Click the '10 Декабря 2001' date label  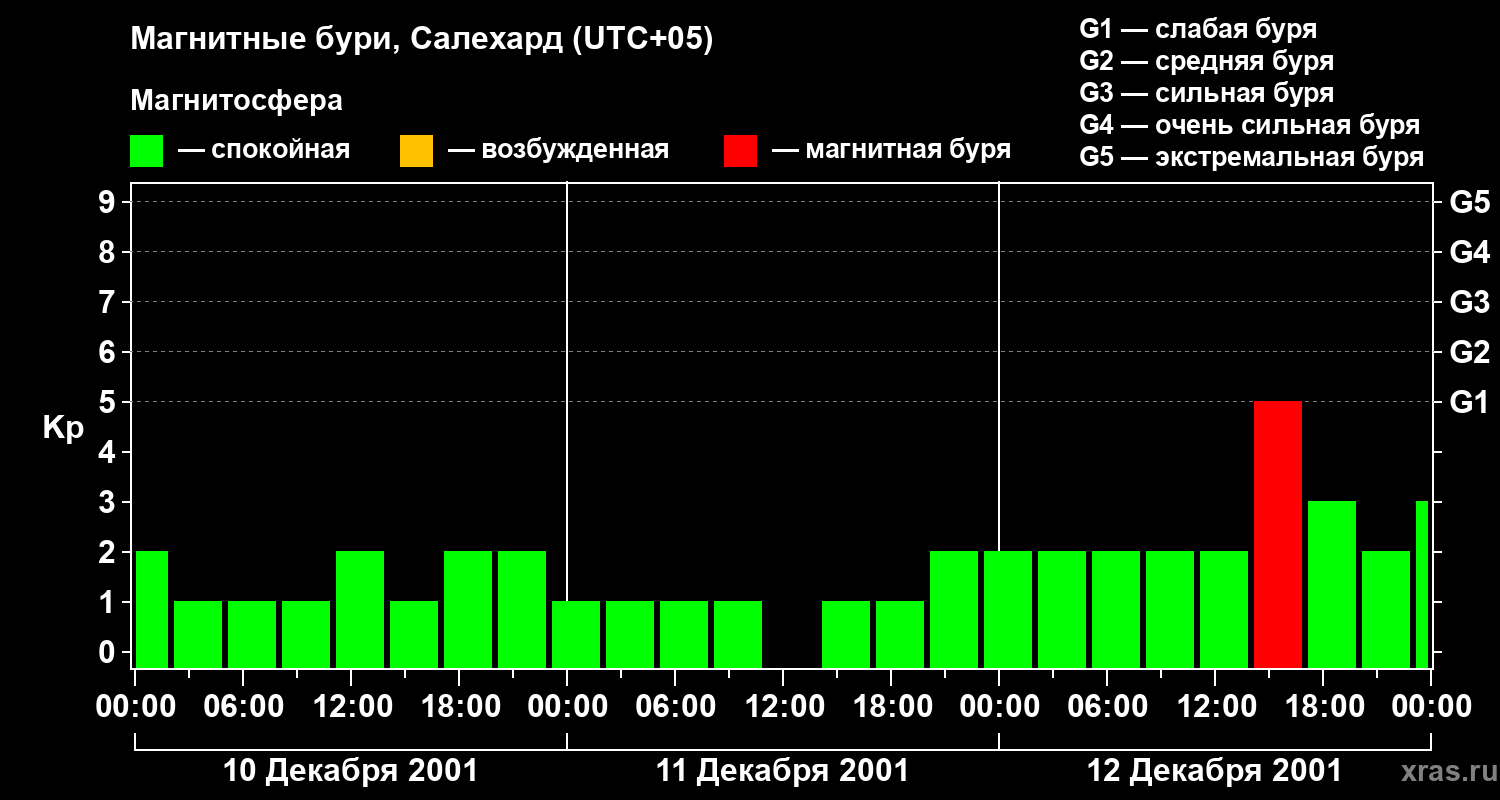pos(350,771)
